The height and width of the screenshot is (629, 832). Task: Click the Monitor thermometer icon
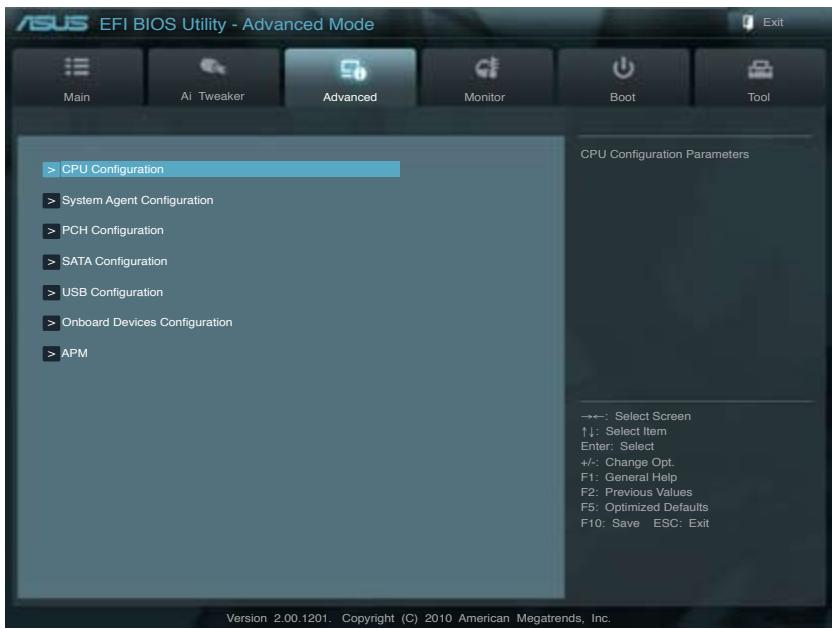(487, 67)
